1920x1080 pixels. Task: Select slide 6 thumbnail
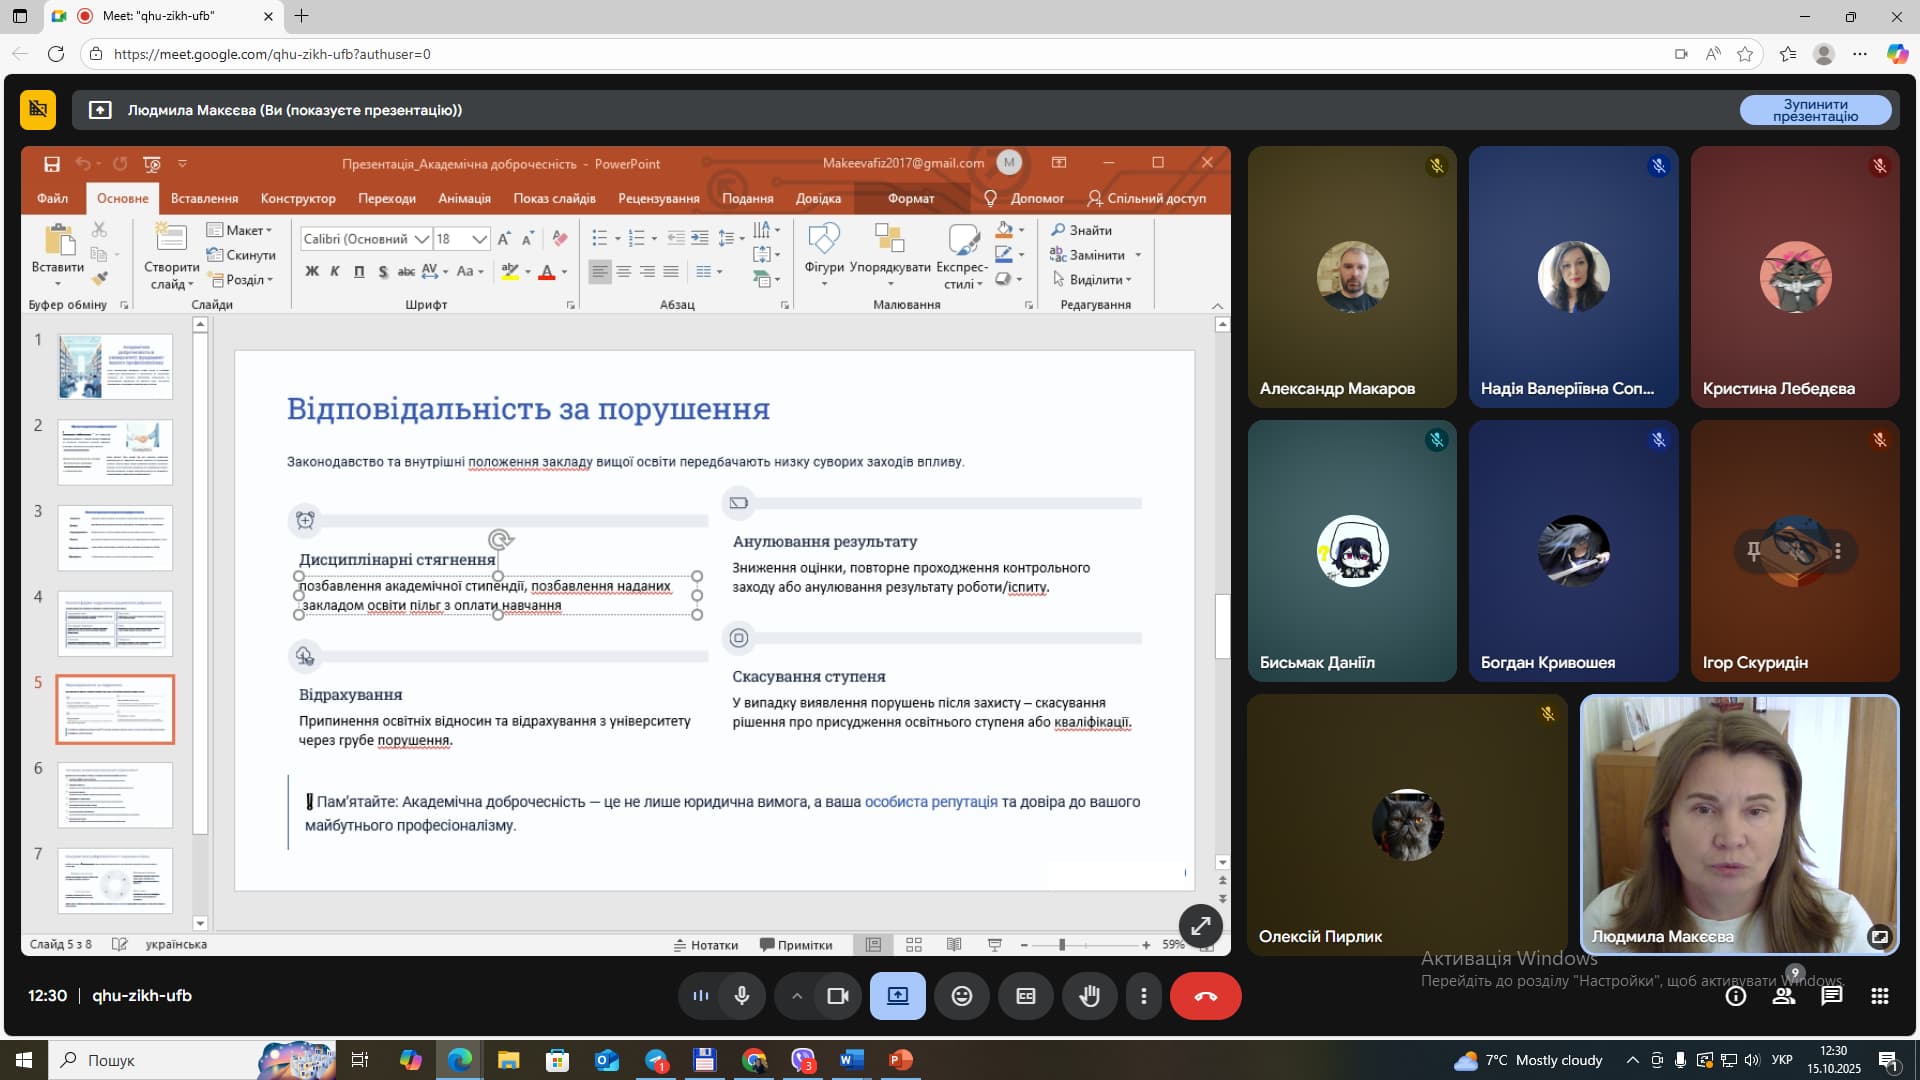click(115, 795)
